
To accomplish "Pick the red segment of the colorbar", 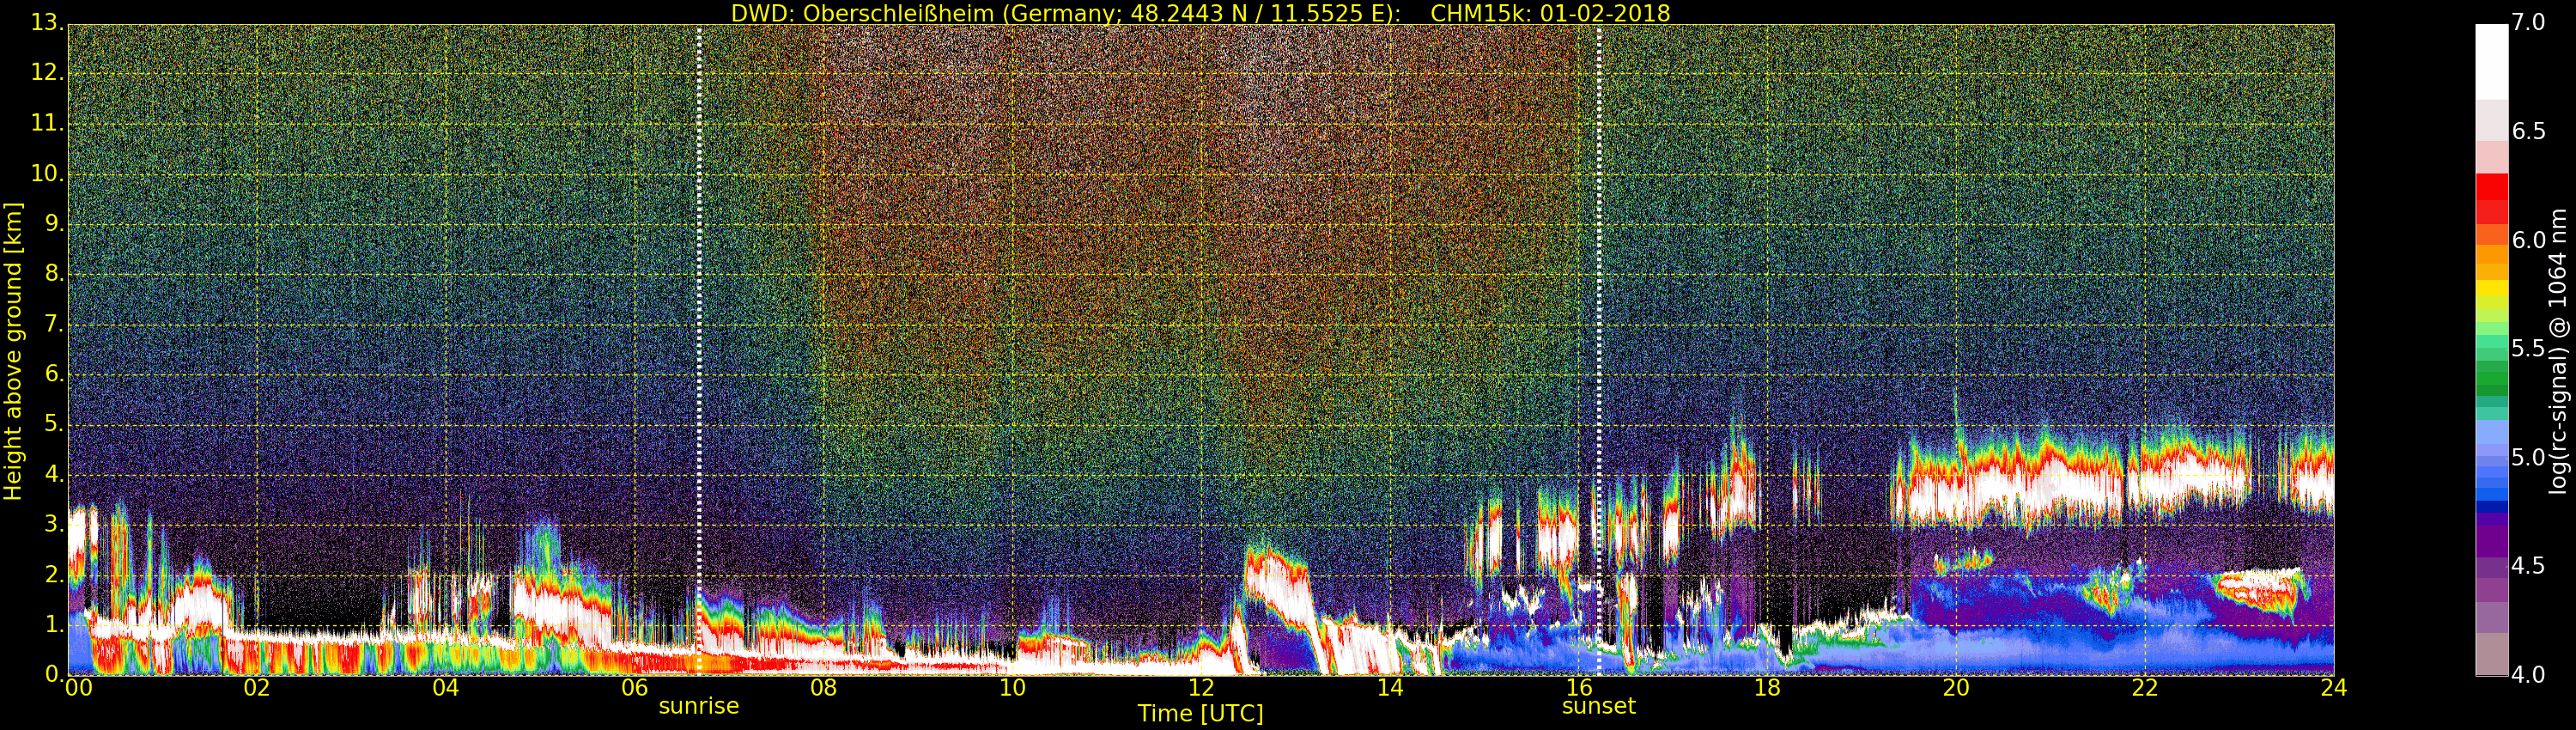I will coord(2491,190).
